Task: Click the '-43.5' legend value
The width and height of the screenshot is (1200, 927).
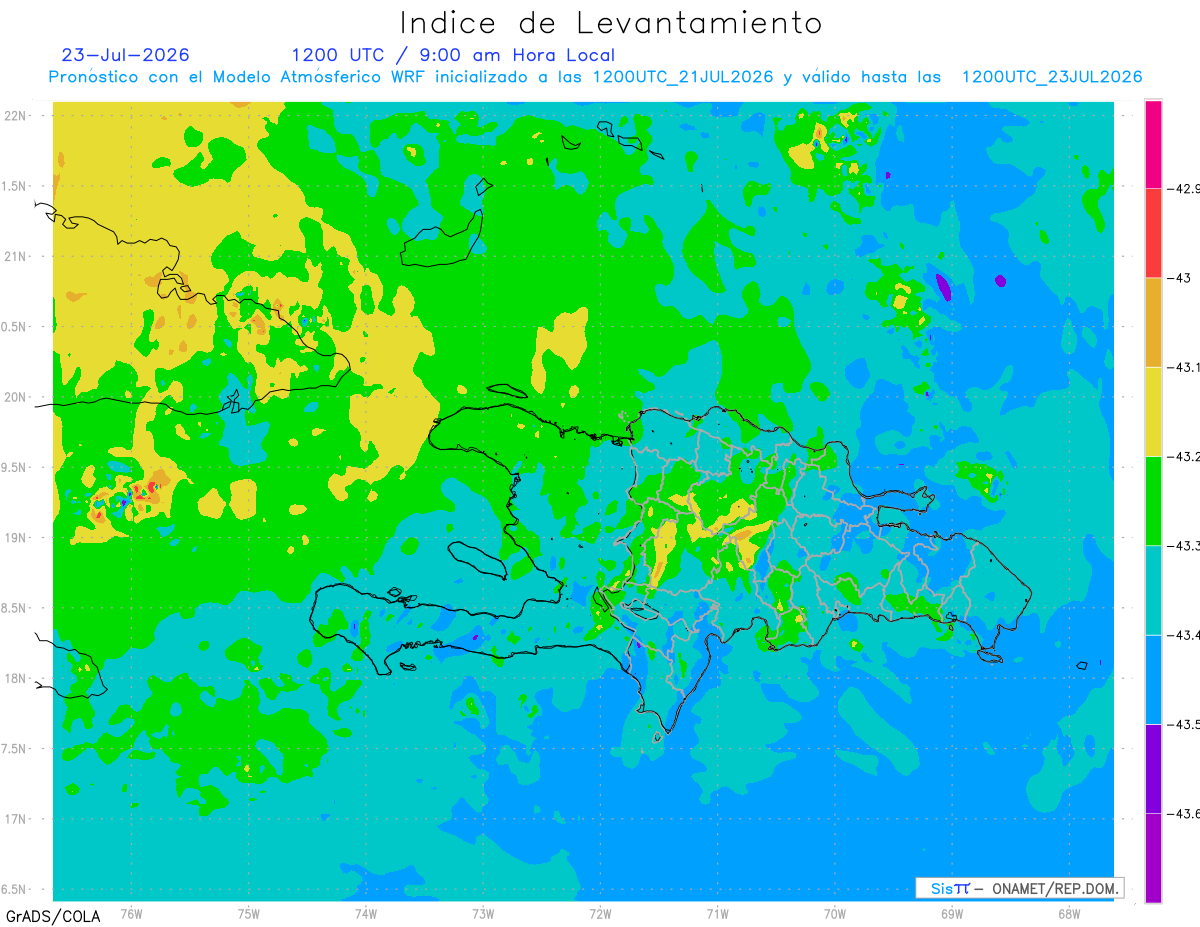Action: pos(1184,723)
